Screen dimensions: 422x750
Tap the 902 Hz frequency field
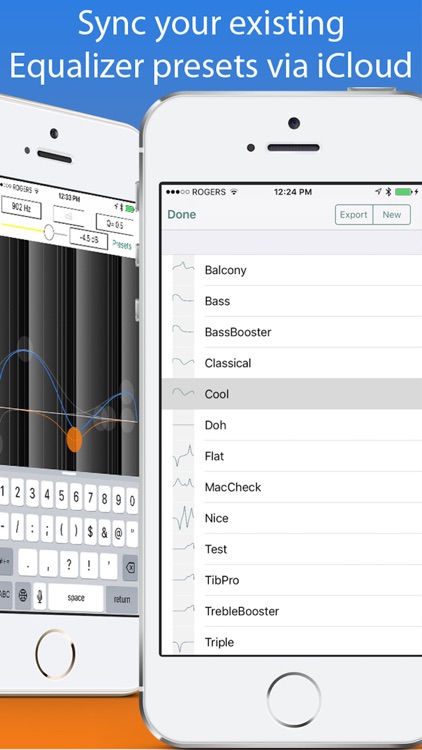point(21,208)
